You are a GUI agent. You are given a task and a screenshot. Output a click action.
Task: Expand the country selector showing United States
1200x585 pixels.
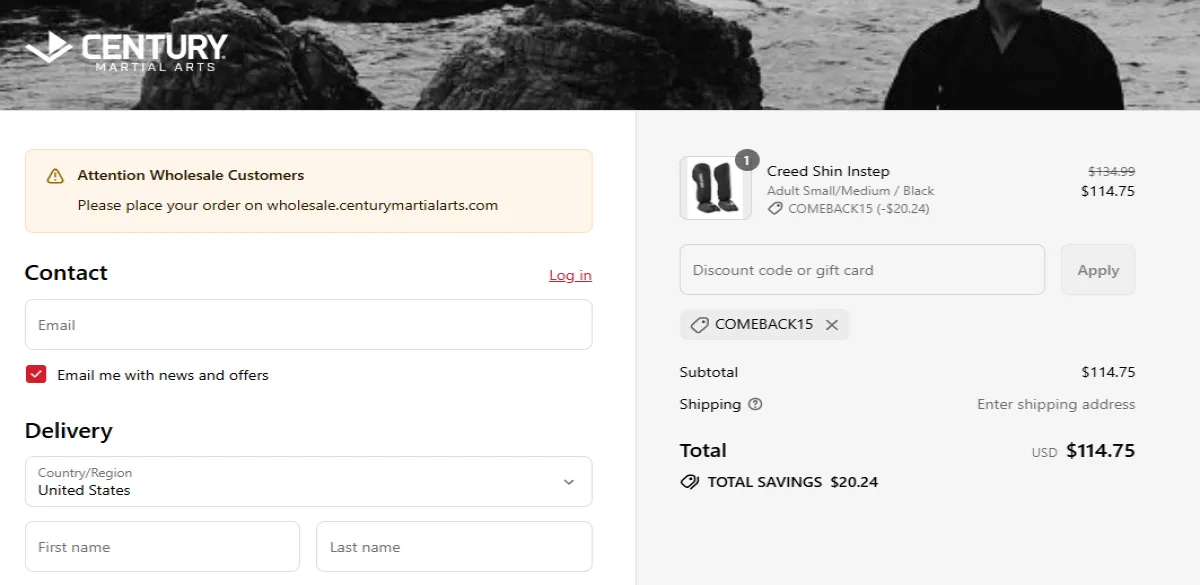[308, 481]
